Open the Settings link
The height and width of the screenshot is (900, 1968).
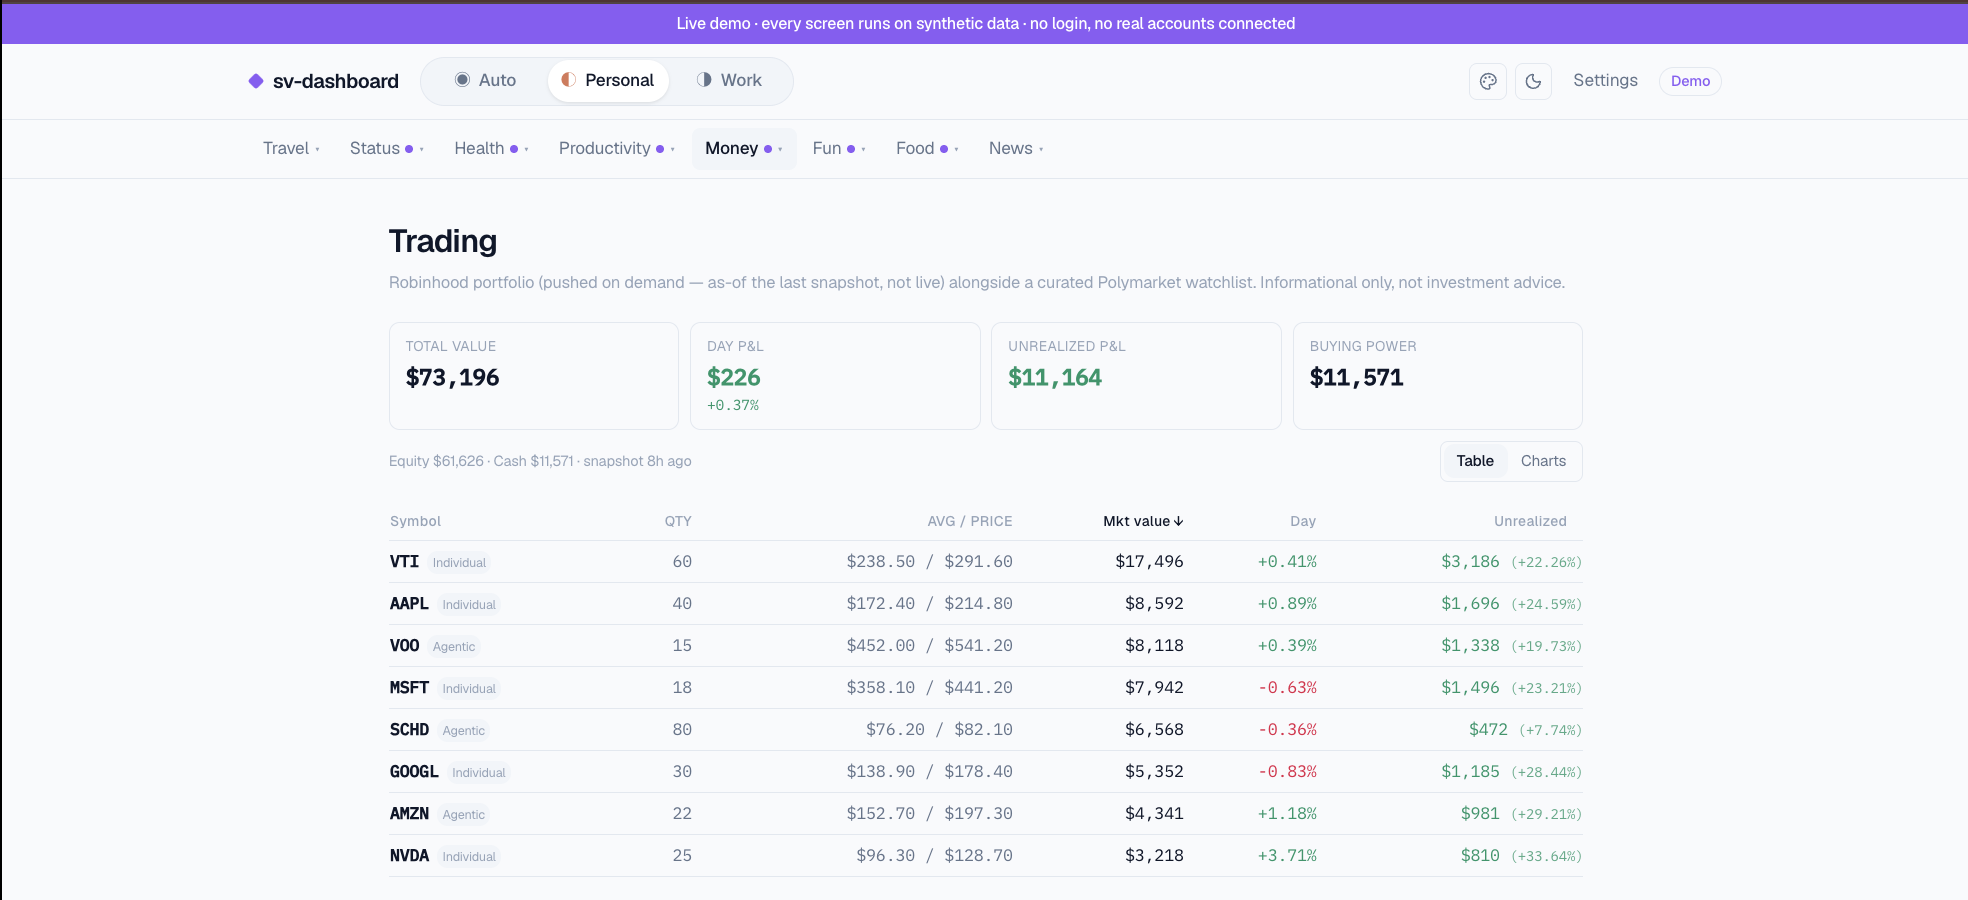tap(1605, 80)
